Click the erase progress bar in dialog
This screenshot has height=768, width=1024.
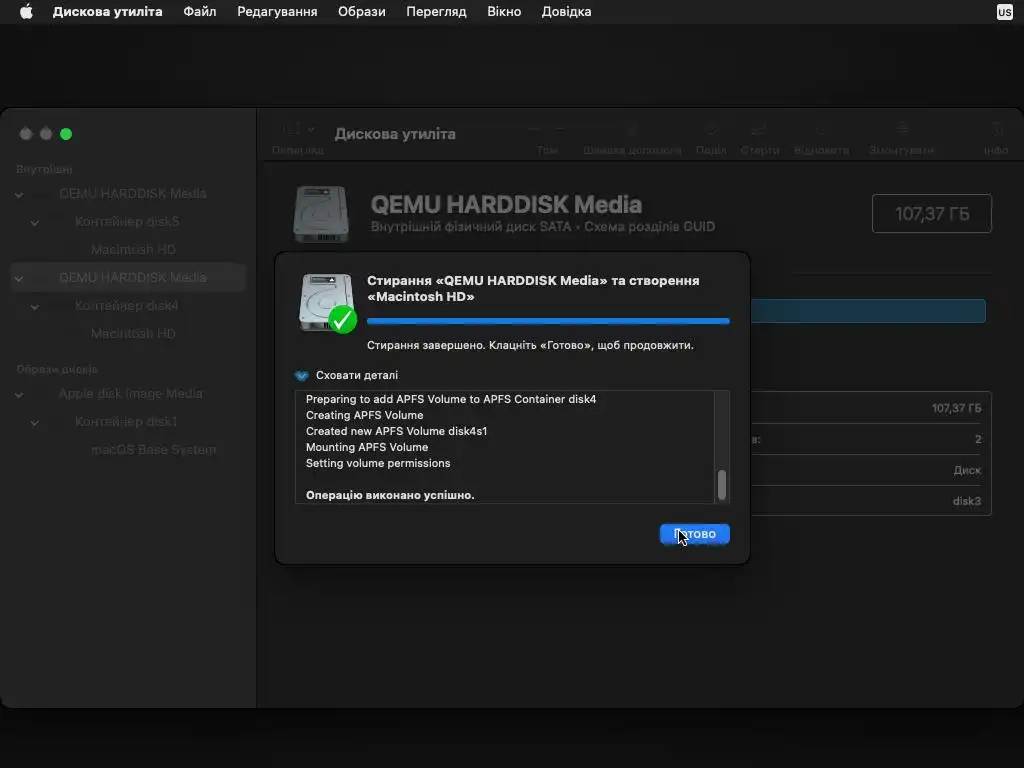pos(548,321)
